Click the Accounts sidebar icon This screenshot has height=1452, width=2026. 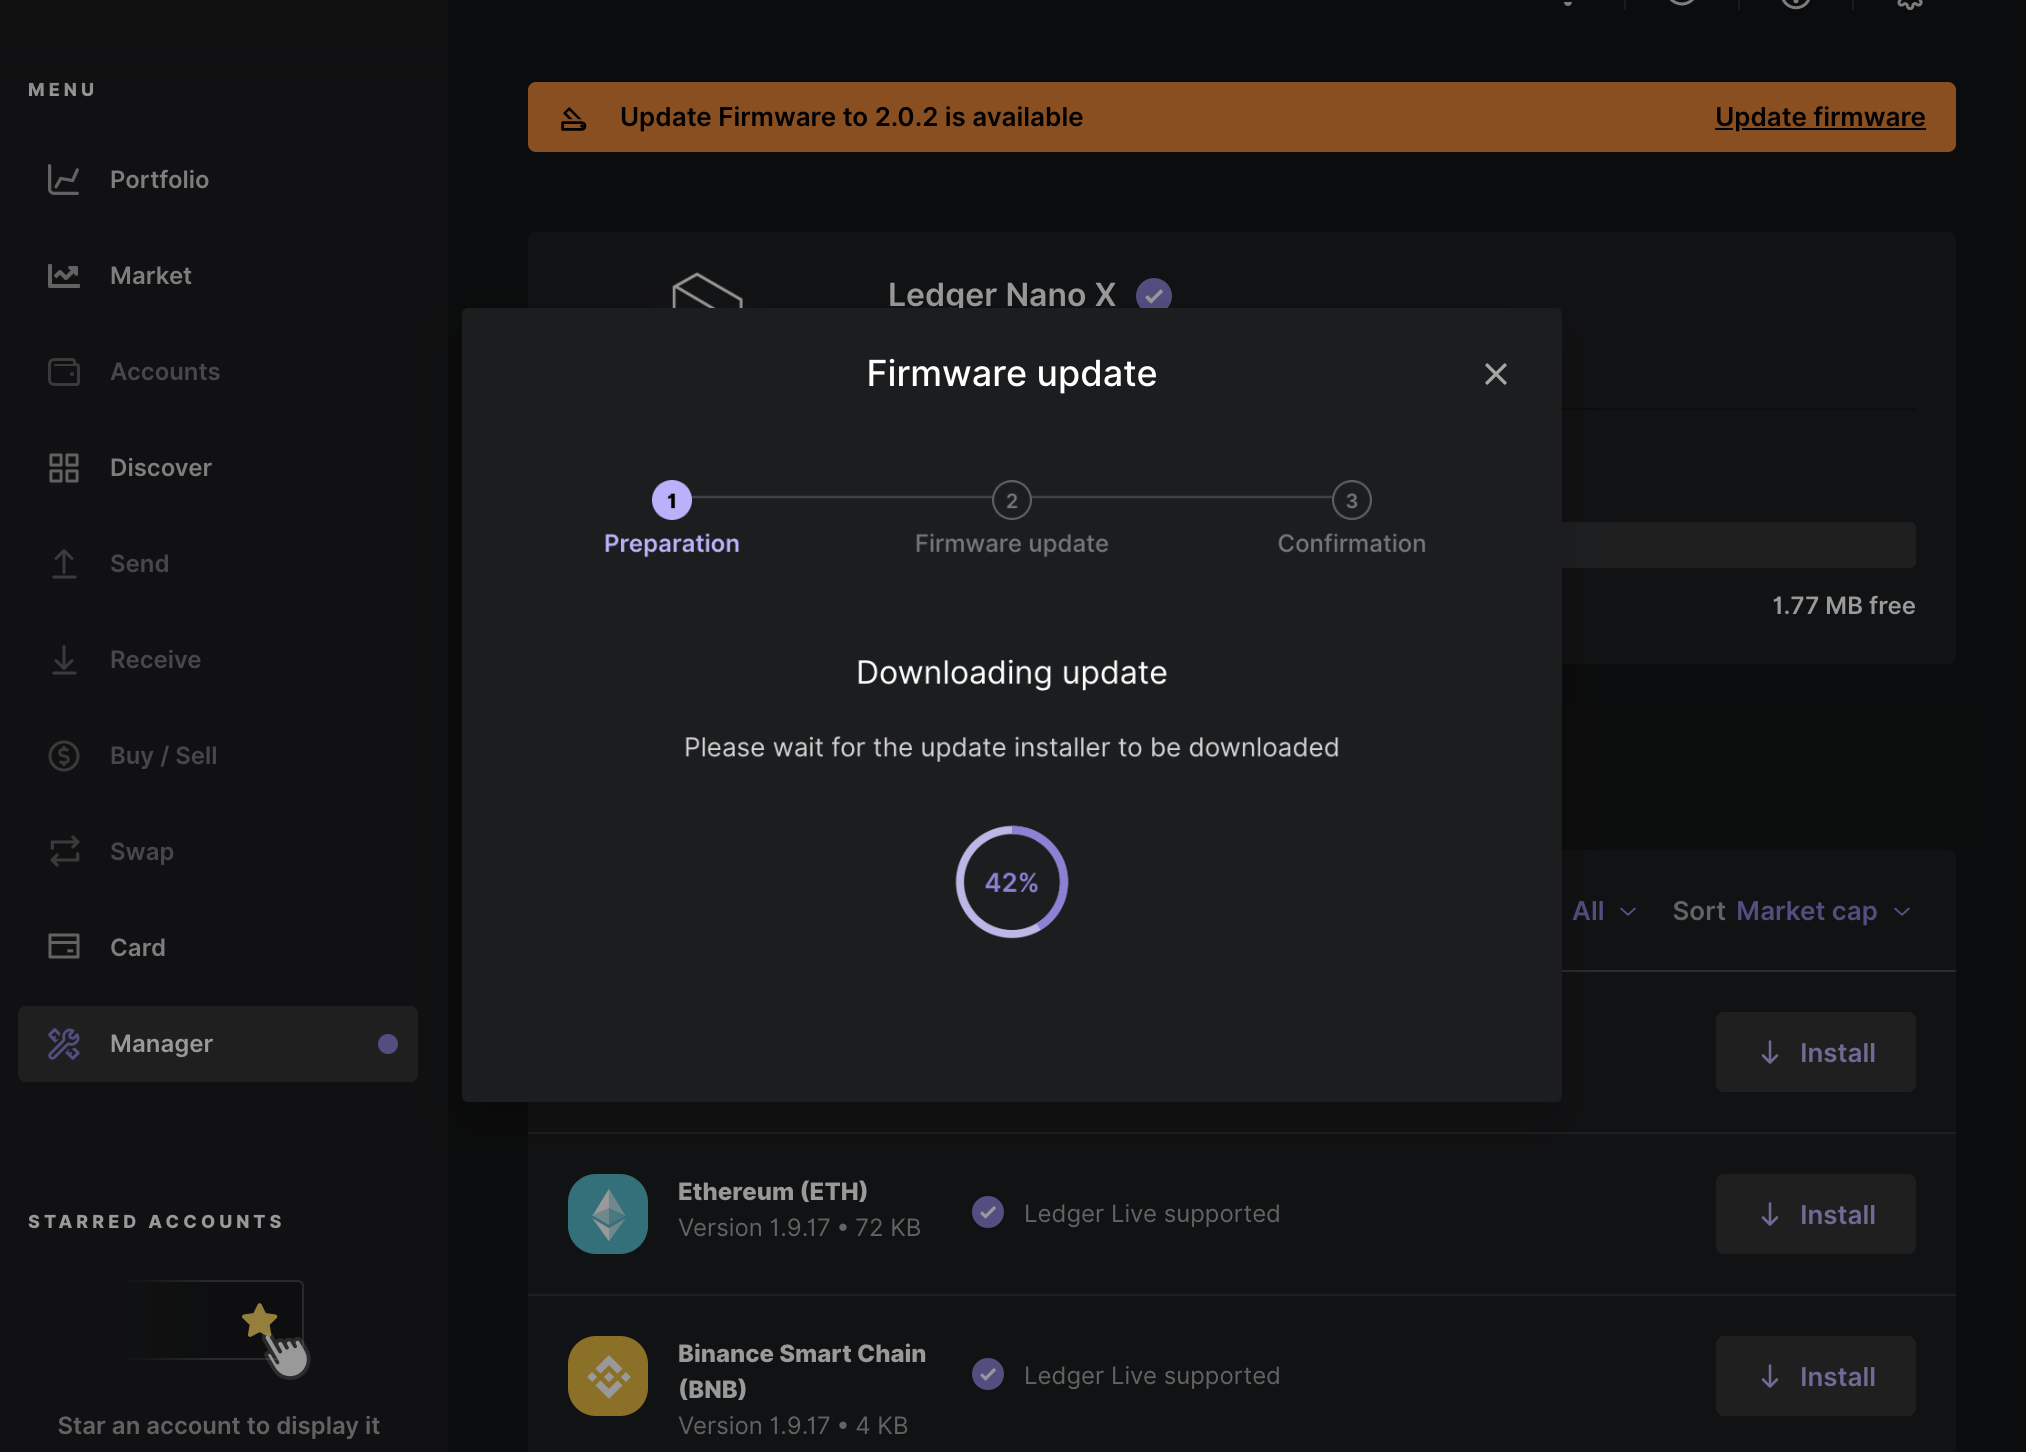click(x=63, y=369)
